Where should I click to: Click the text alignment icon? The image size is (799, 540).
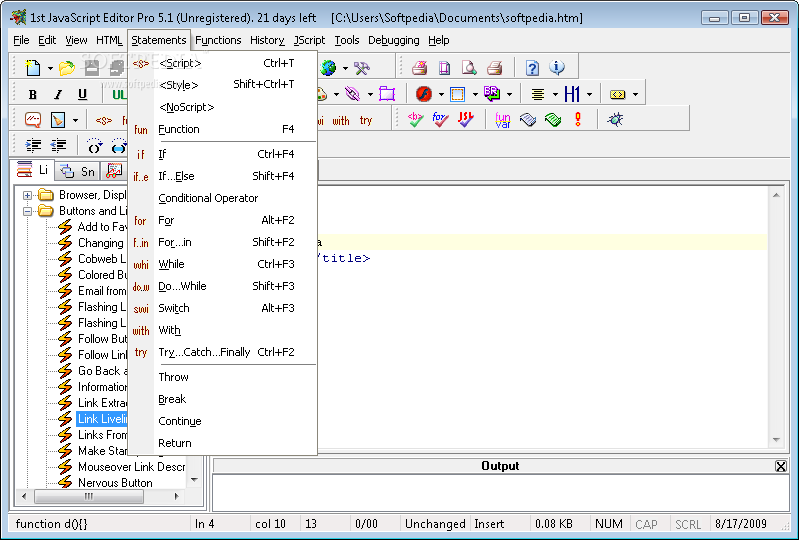point(538,94)
